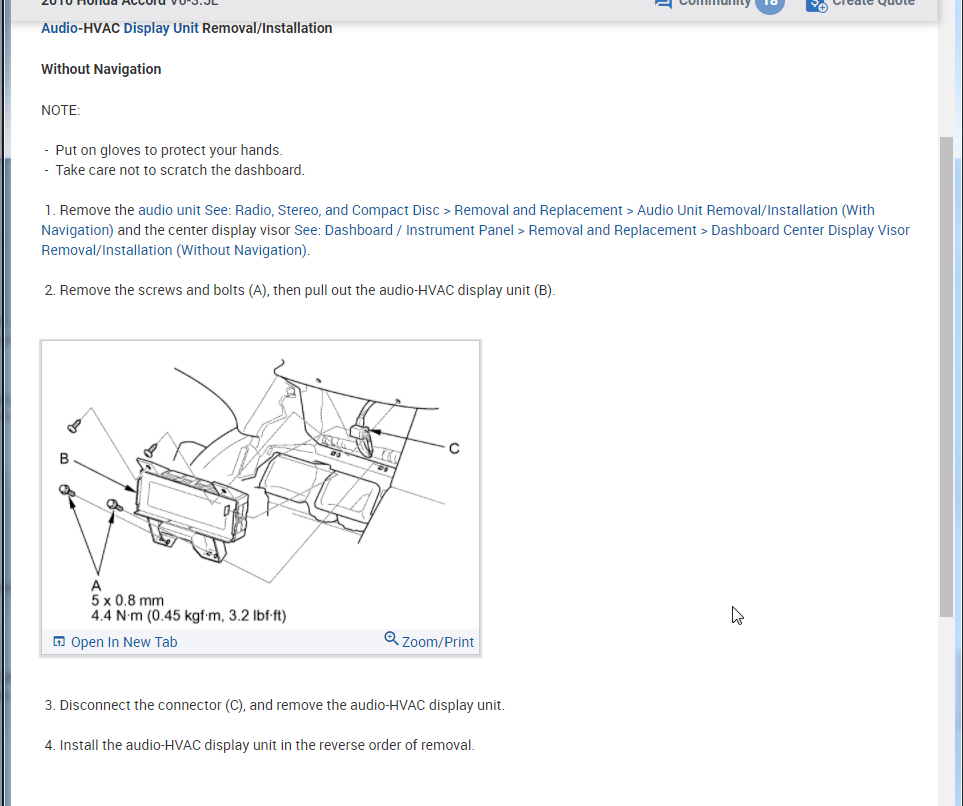Click Zoom/Print under the diagram
Screen dimensions: 963x806
click(437, 642)
